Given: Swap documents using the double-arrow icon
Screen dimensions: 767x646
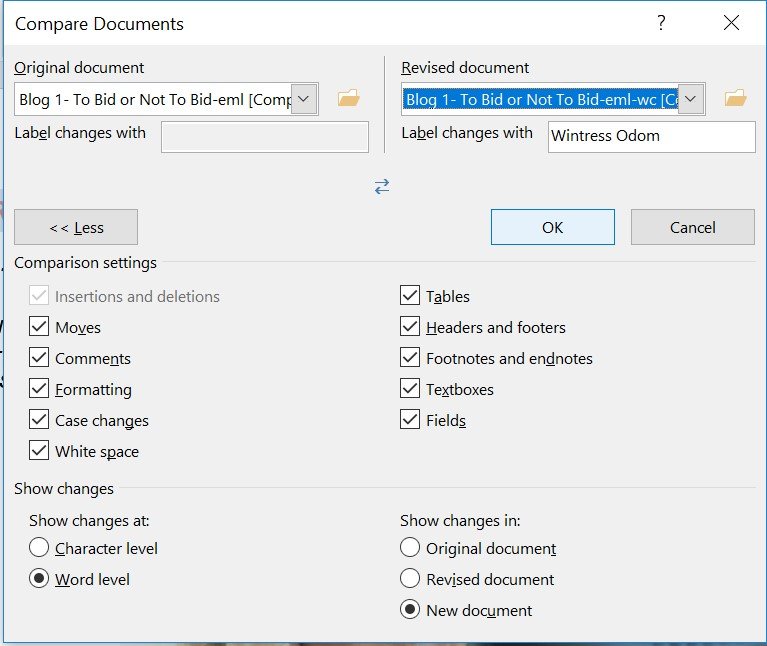Looking at the screenshot, I should click(382, 187).
